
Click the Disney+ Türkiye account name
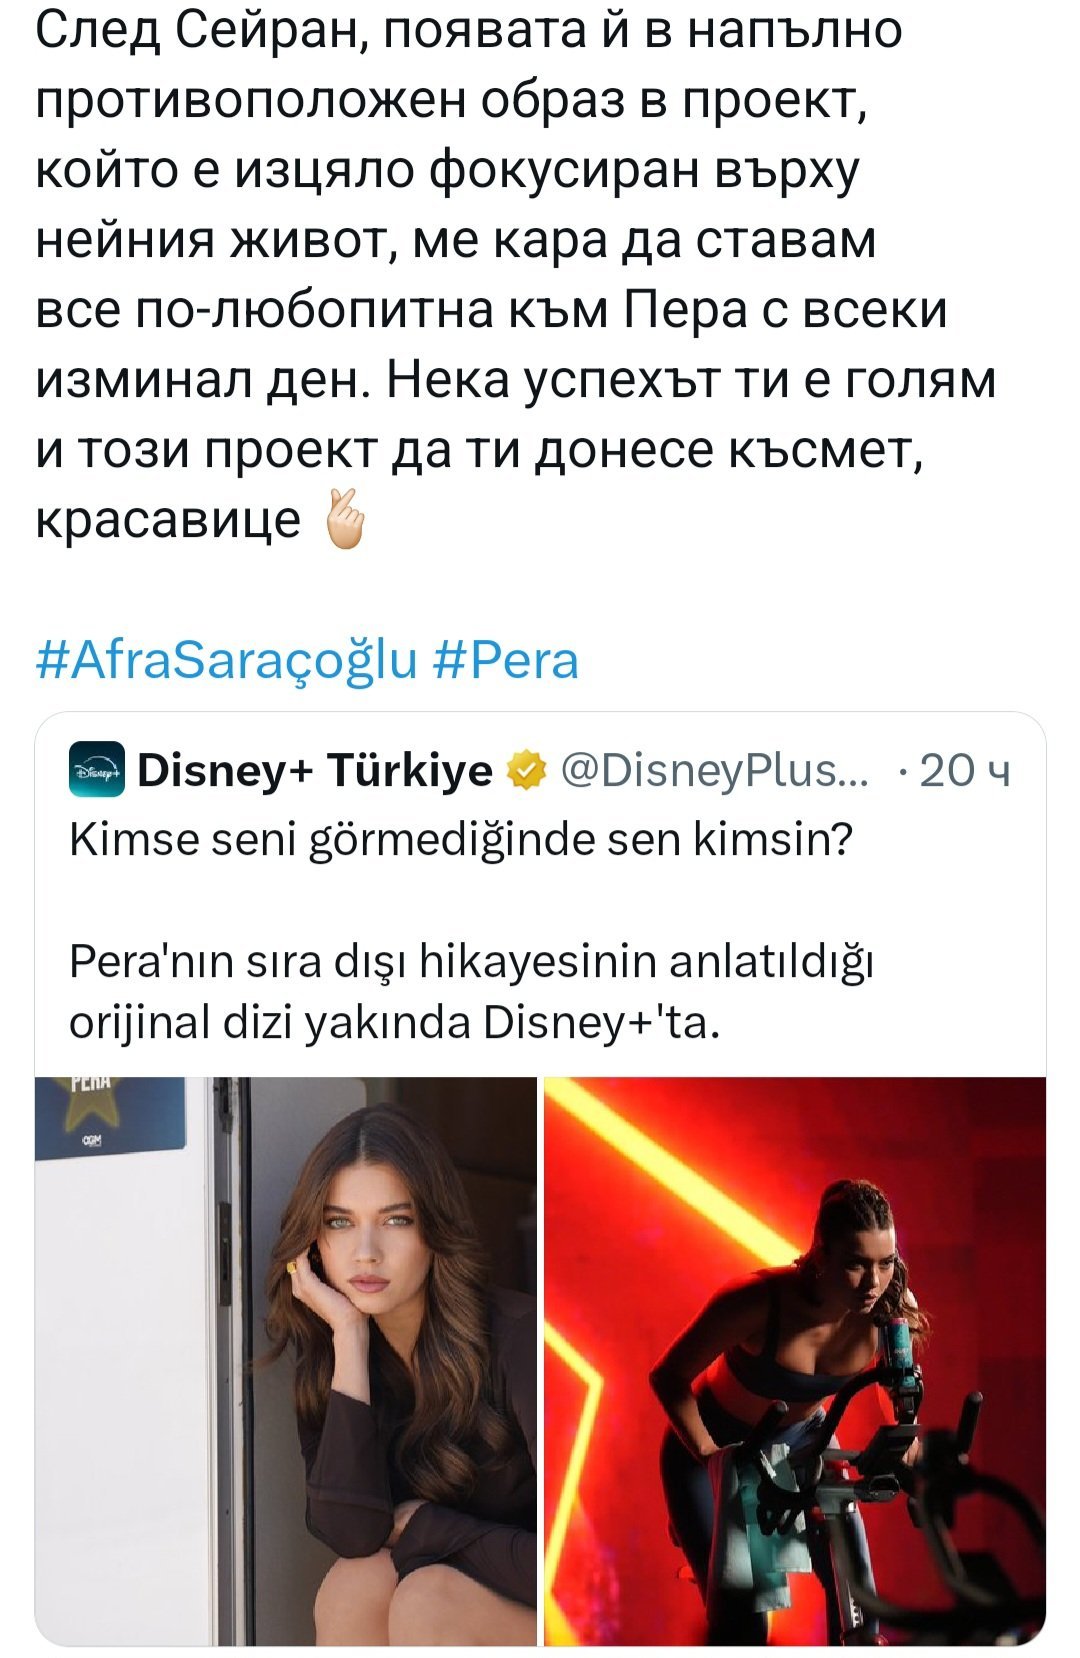click(314, 771)
